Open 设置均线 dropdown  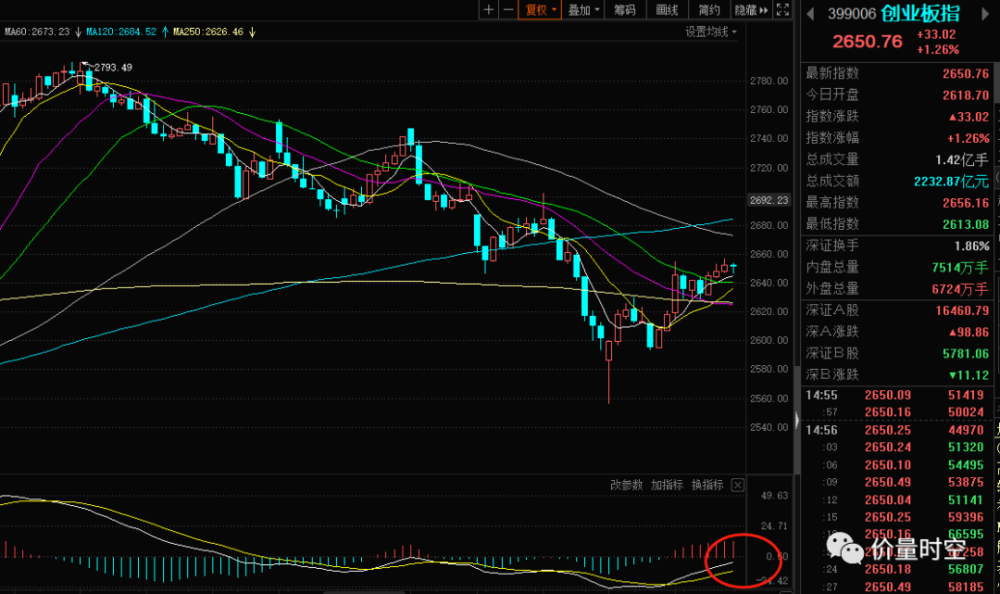(710, 31)
